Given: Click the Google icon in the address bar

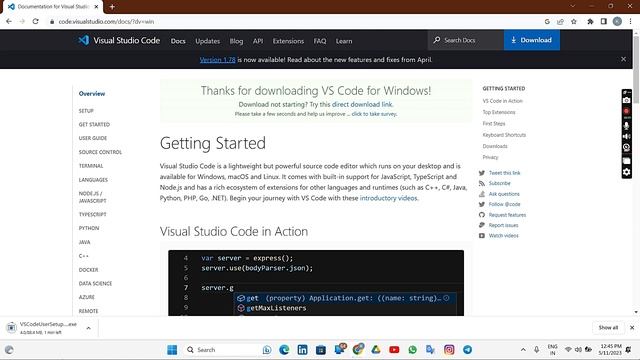Looking at the screenshot, I should coord(547,22).
